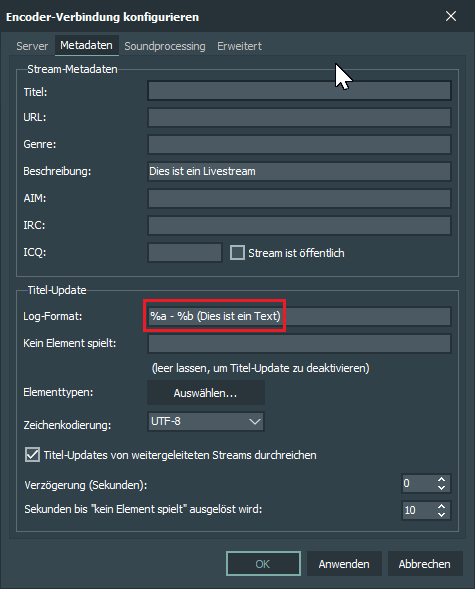Focus the Titel input field
Screen dimensions: 475x589
[x=299, y=91]
